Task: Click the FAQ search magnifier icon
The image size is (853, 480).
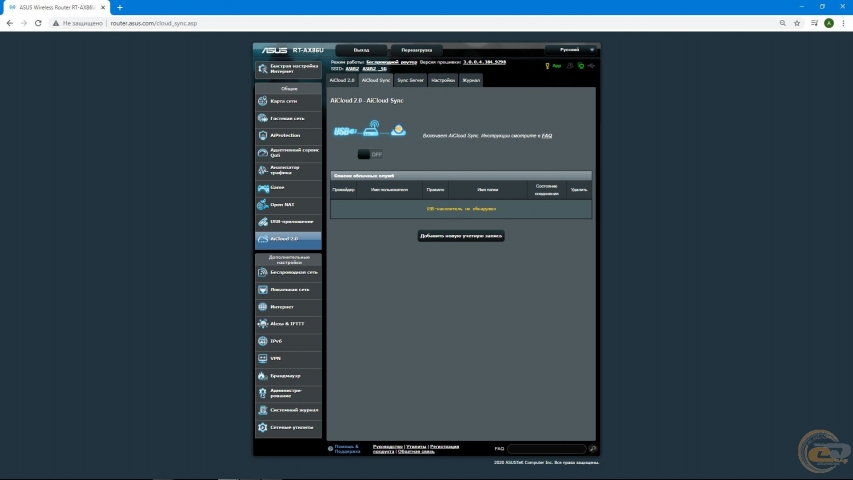Action: point(593,448)
